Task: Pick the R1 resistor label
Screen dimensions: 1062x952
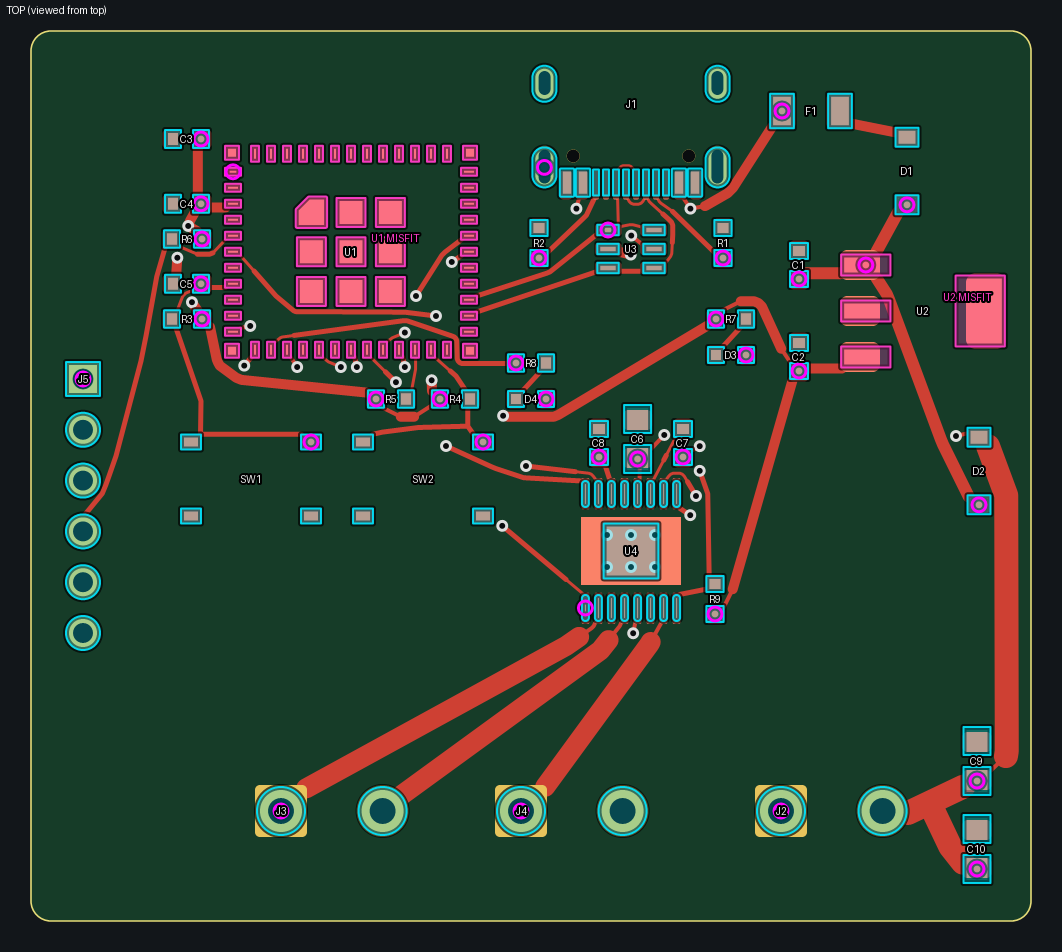Action: coord(723,244)
